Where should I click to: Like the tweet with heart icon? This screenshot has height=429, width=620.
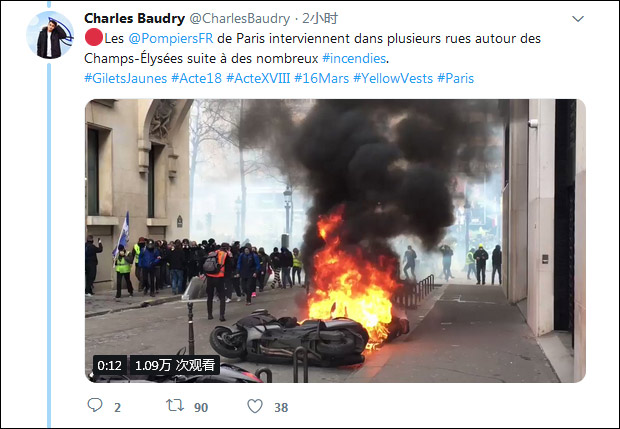[x=255, y=406]
